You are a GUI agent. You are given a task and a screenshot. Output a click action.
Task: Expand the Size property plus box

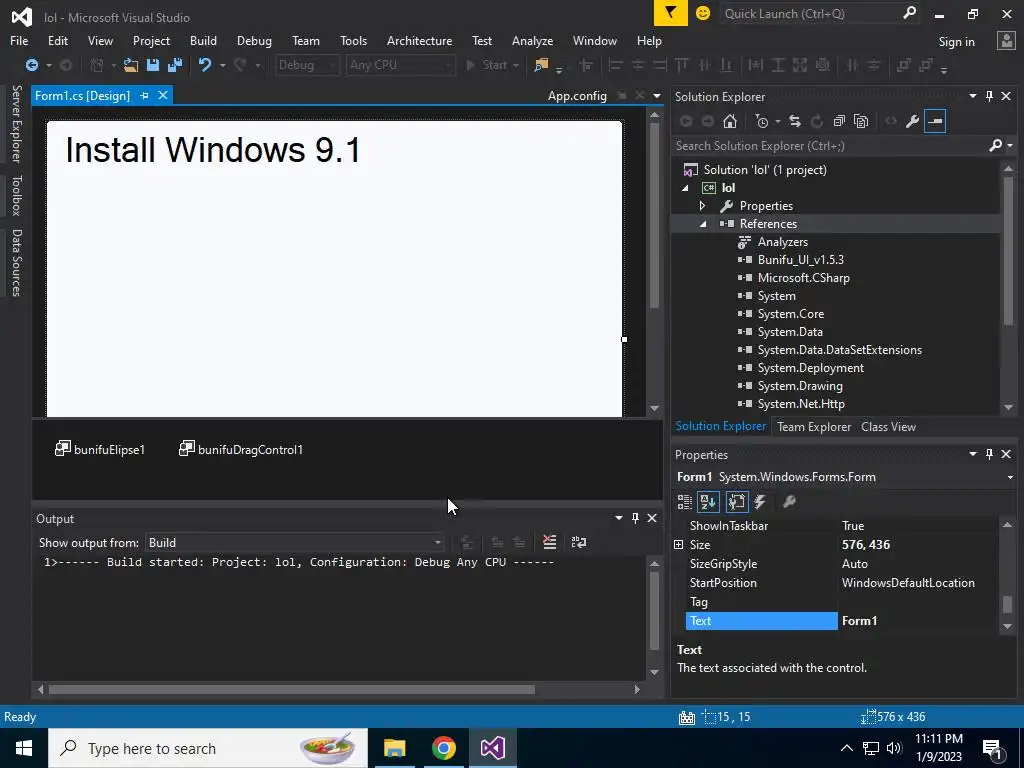[x=679, y=545]
